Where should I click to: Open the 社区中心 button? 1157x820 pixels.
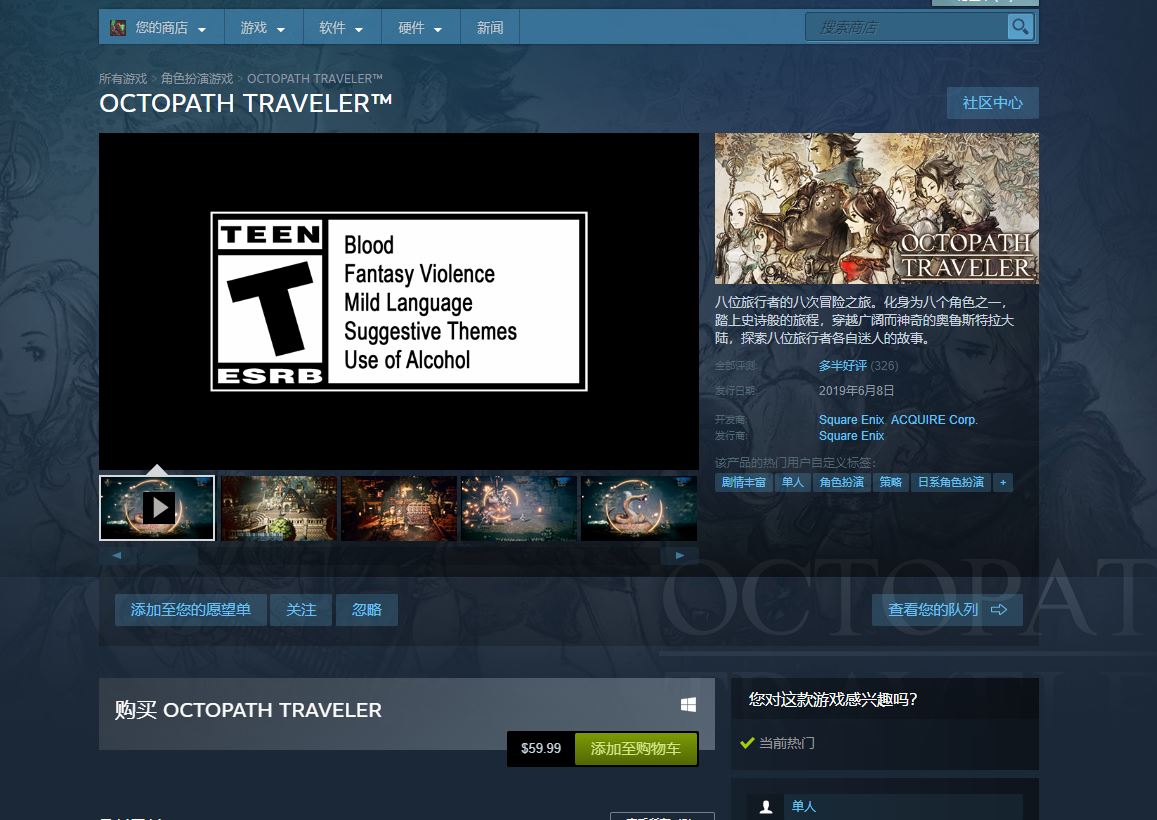coord(992,103)
